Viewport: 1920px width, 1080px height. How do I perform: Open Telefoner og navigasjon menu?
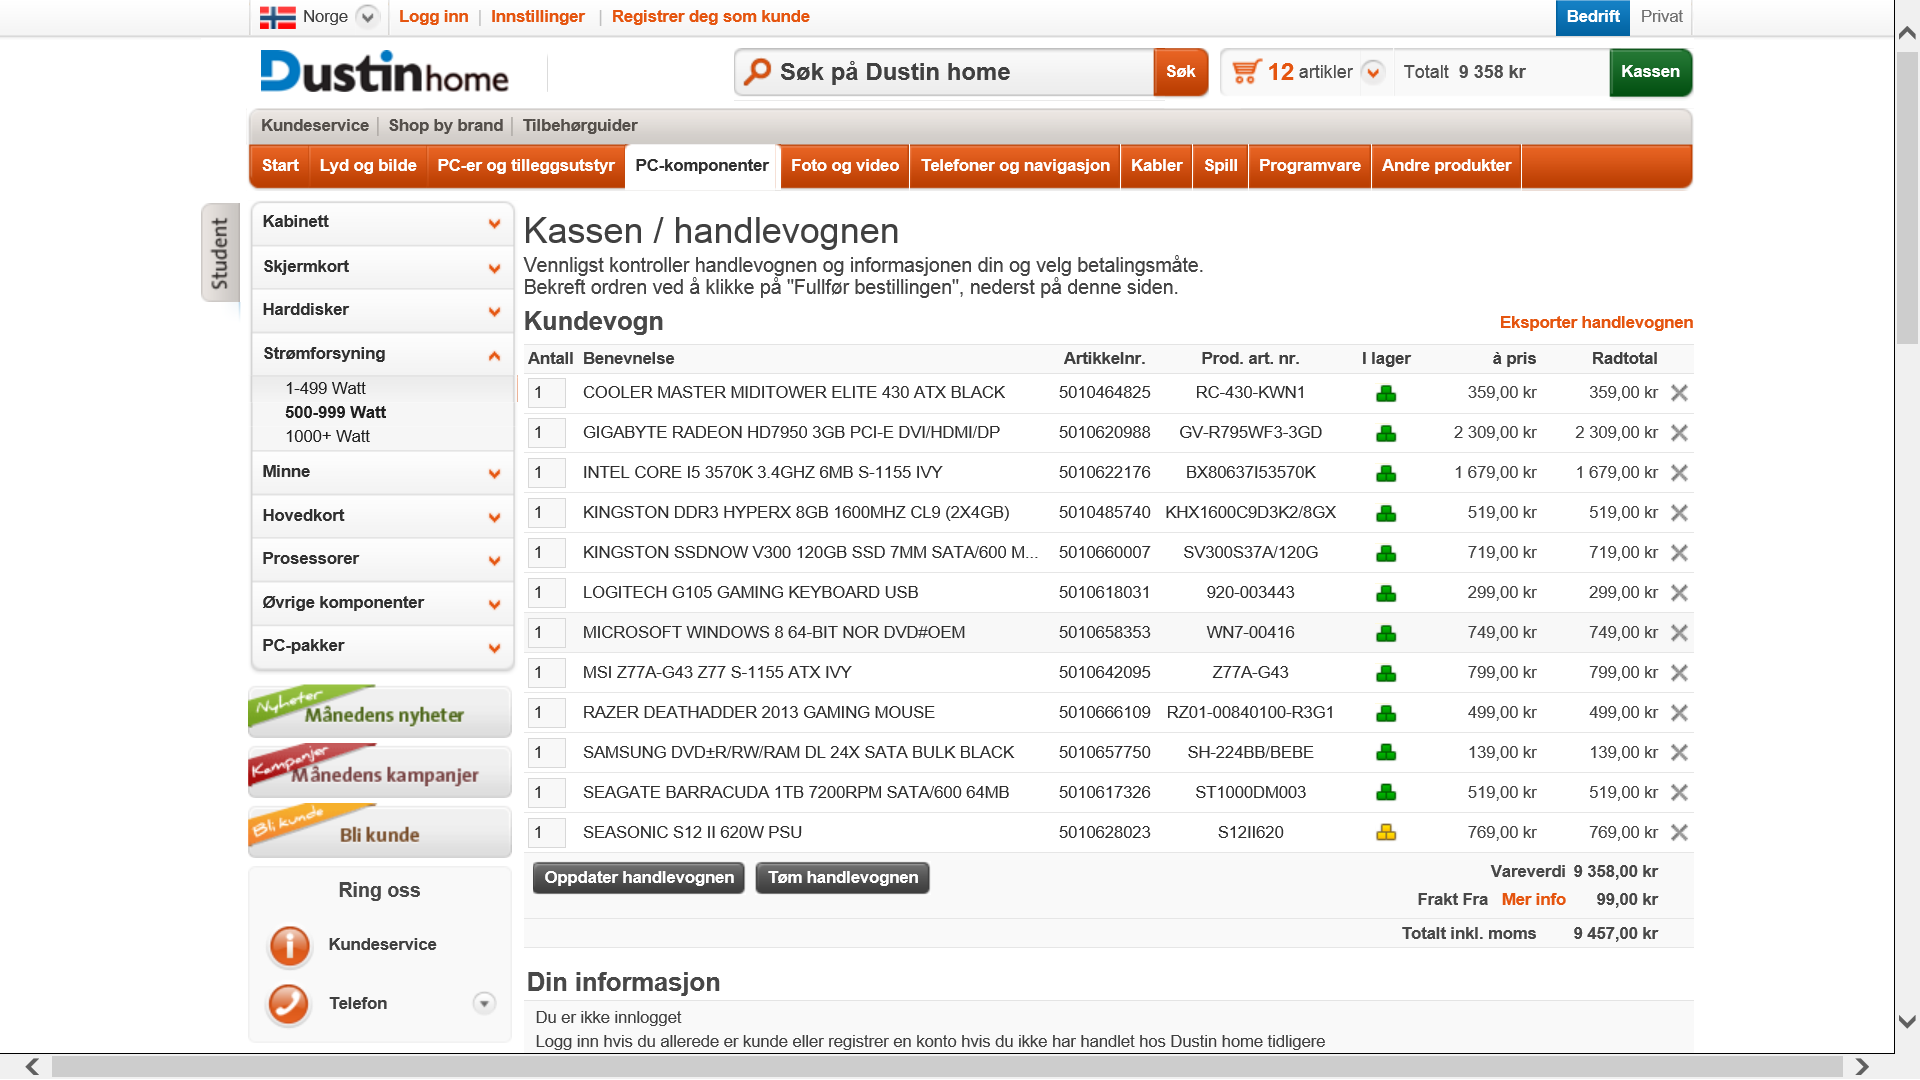tap(1015, 166)
